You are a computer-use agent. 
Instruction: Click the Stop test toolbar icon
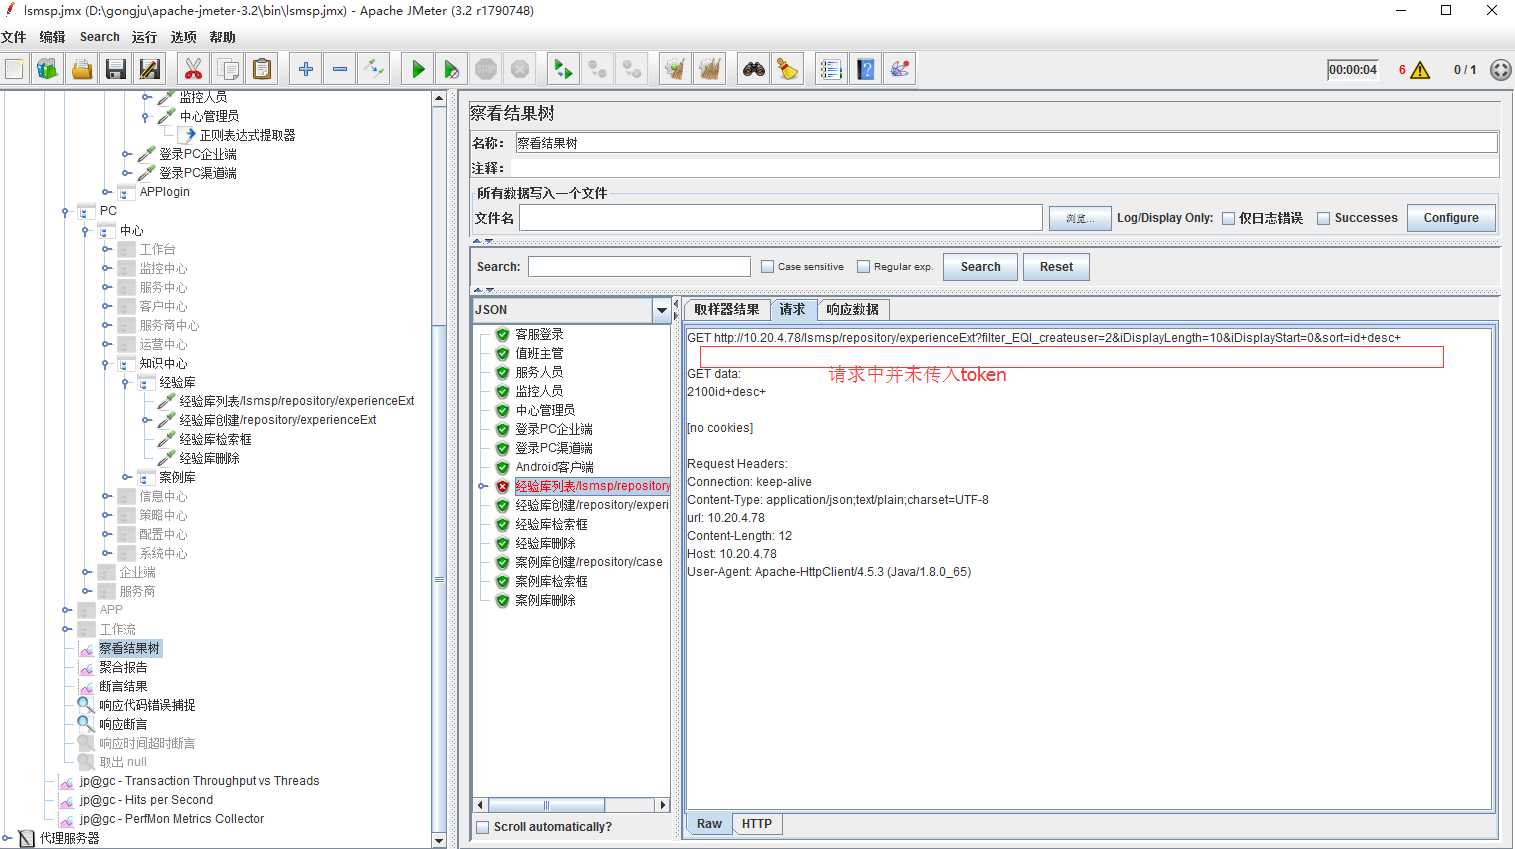[486, 69]
